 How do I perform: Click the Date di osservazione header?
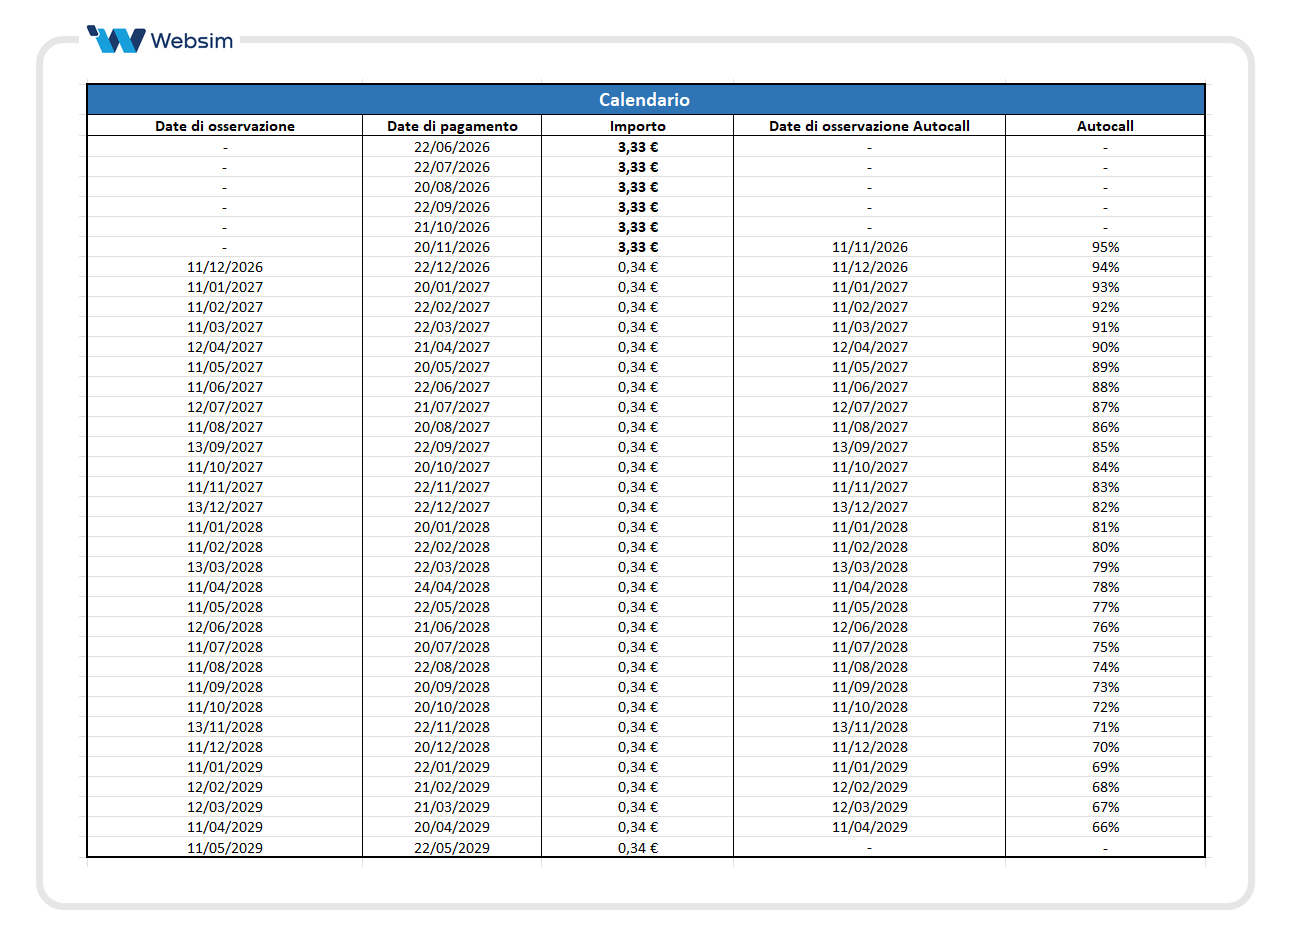[225, 126]
